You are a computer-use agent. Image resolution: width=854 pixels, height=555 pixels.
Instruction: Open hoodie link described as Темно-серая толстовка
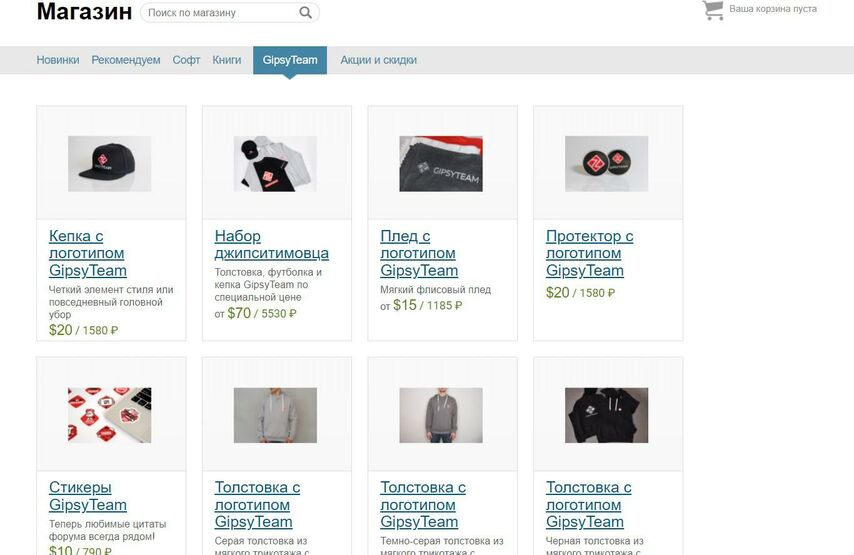pos(423,504)
